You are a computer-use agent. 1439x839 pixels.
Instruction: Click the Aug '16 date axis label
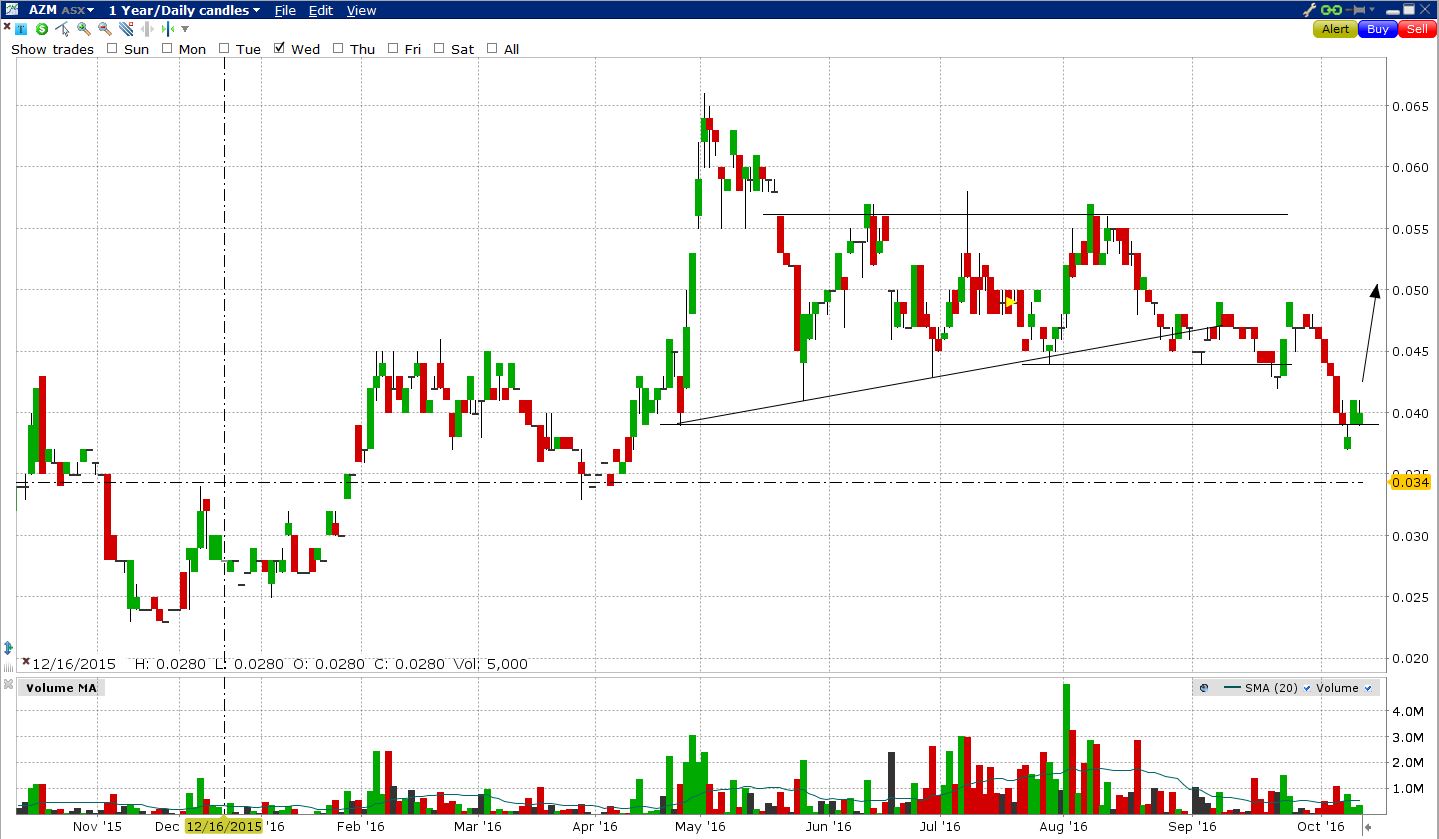tap(1063, 826)
